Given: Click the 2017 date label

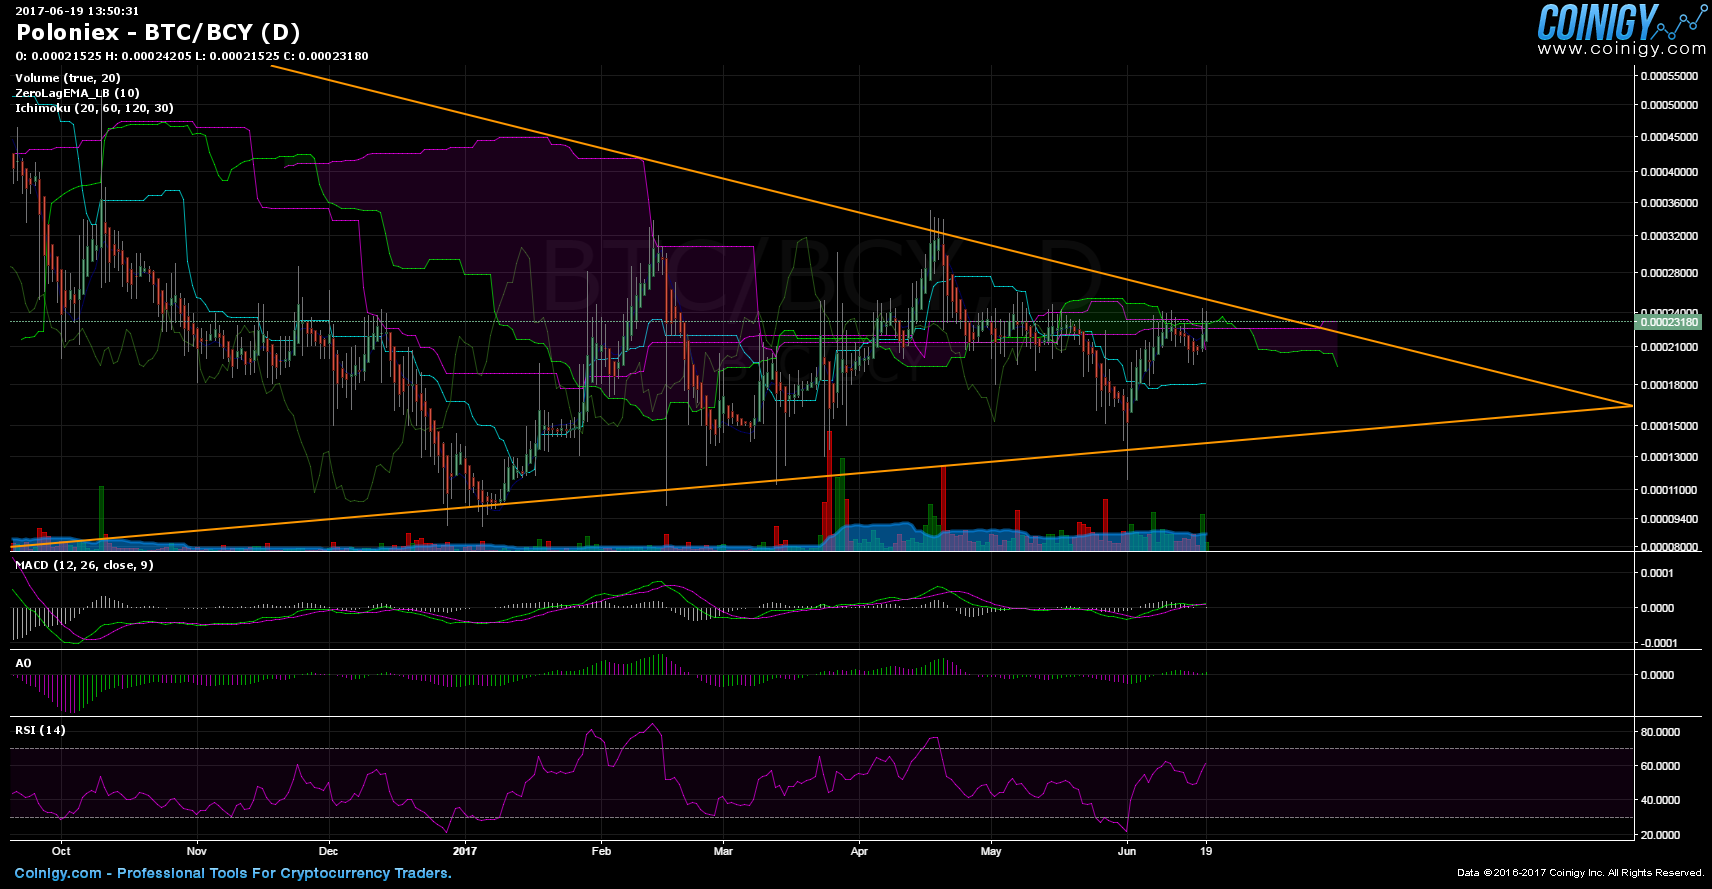Looking at the screenshot, I should tap(465, 851).
